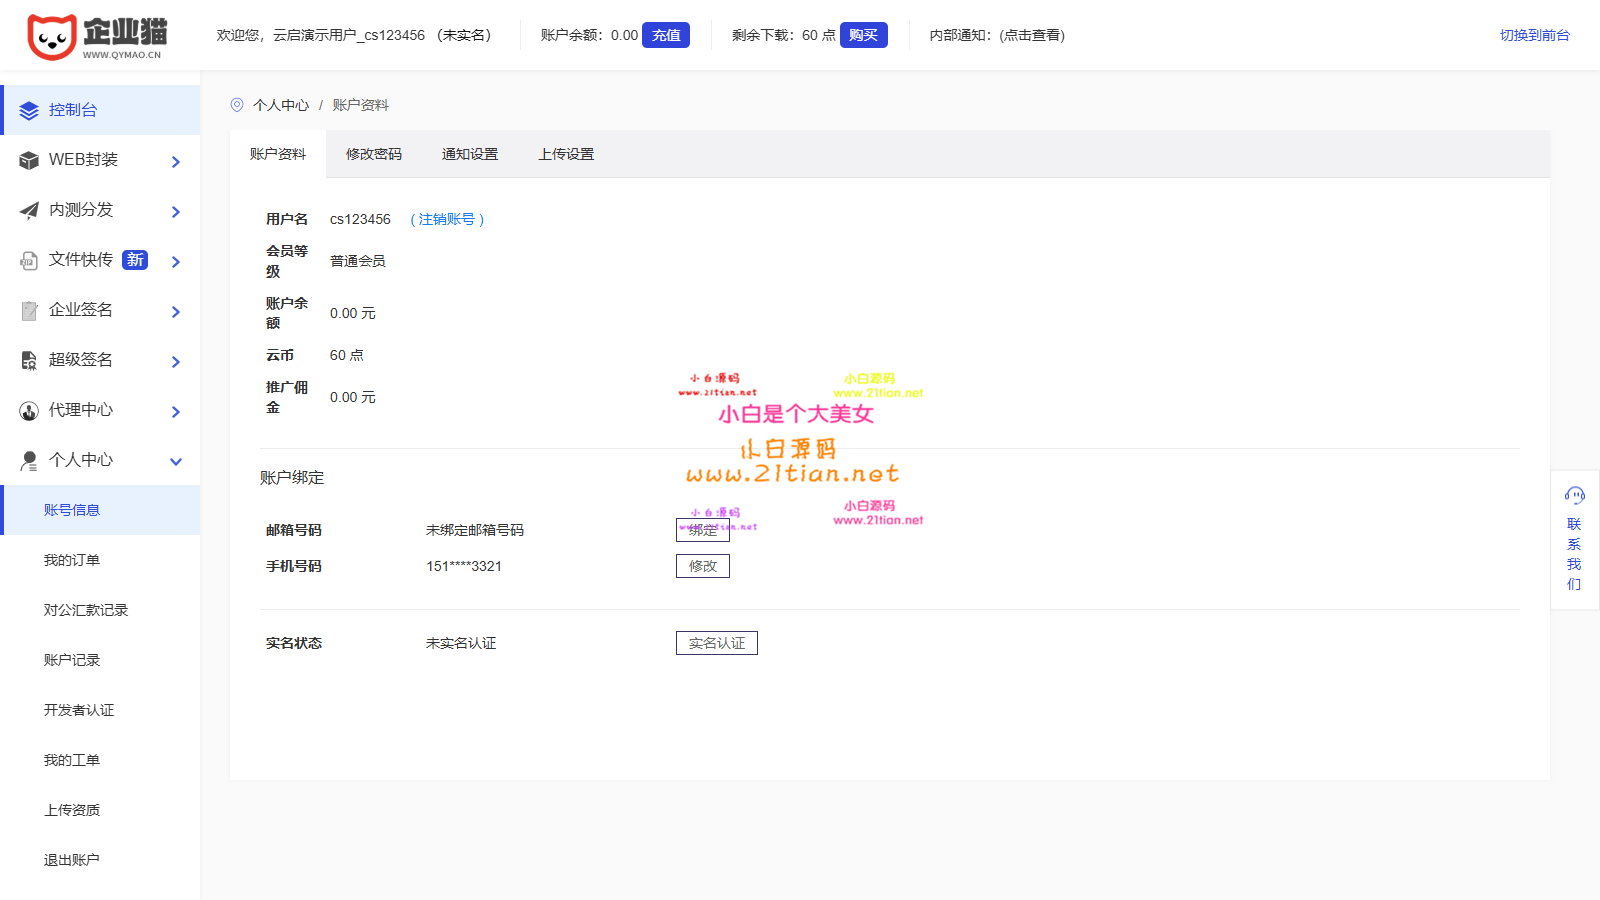Click the 代理中心 pie chart icon

pos(29,411)
